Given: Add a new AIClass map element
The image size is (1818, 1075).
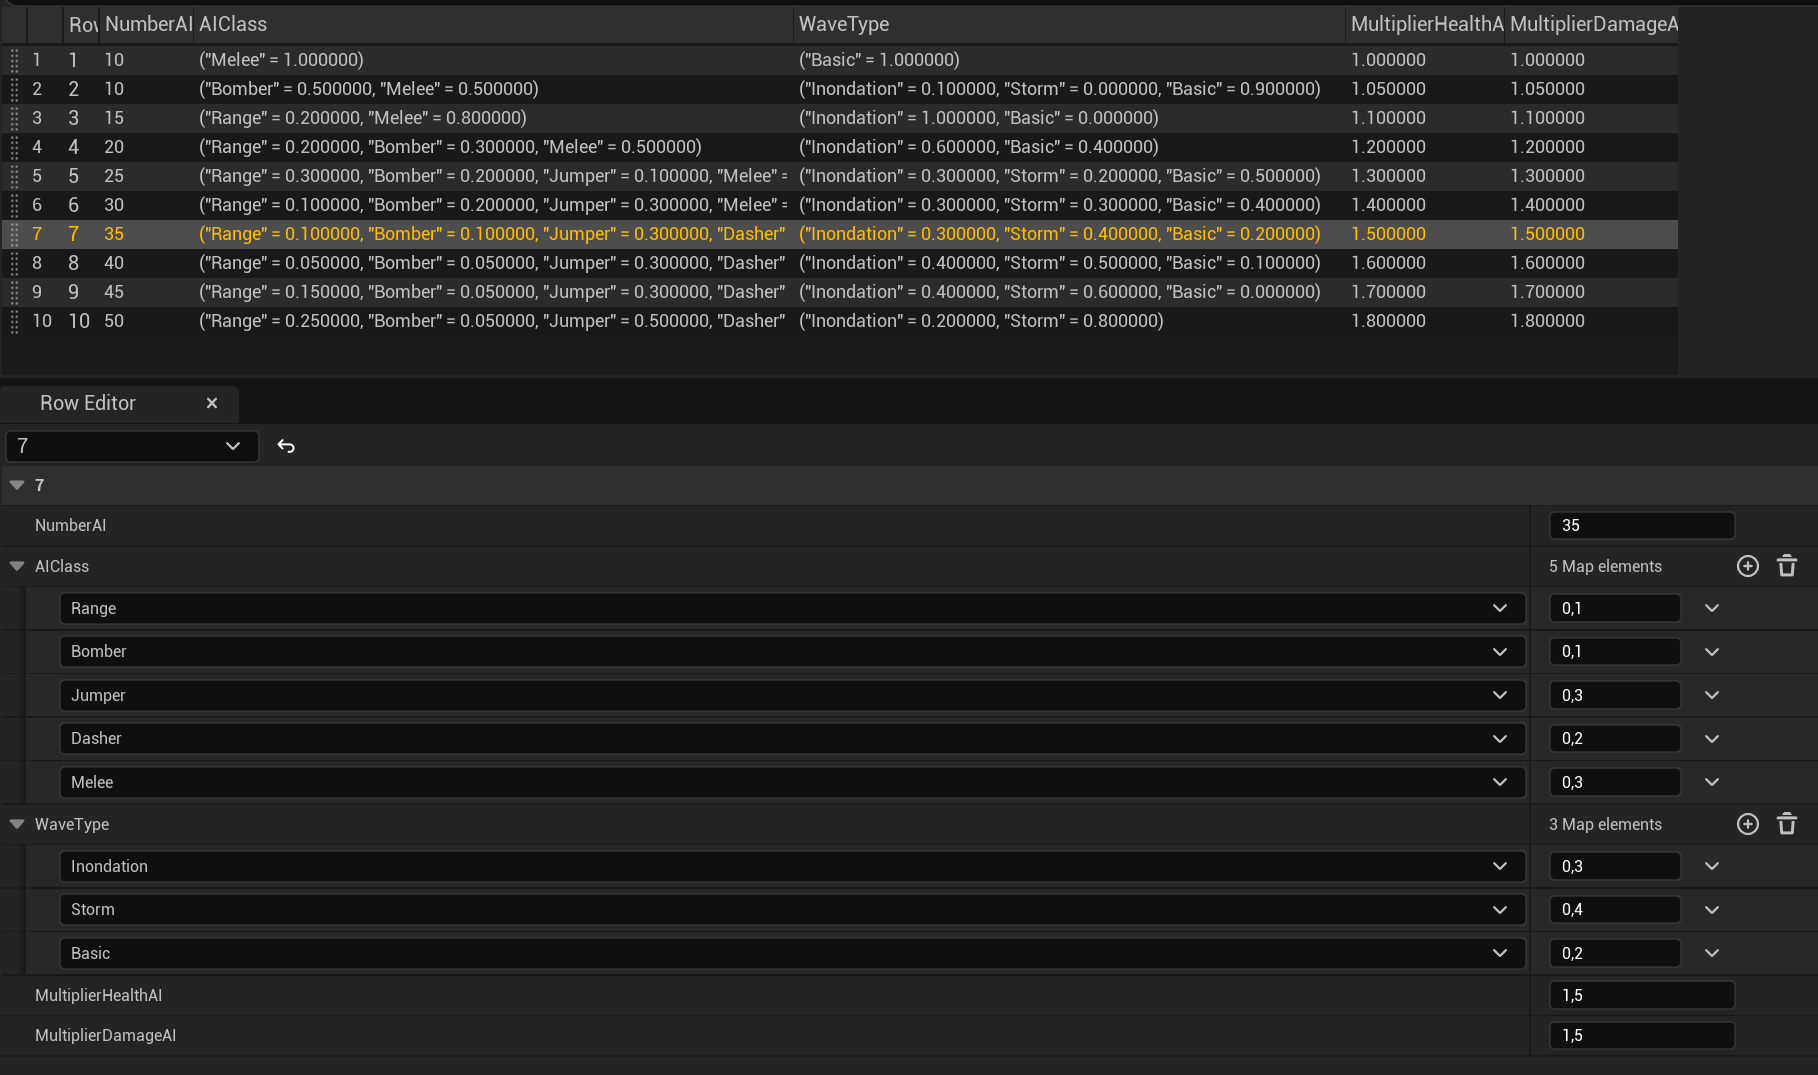Looking at the screenshot, I should pos(1747,566).
